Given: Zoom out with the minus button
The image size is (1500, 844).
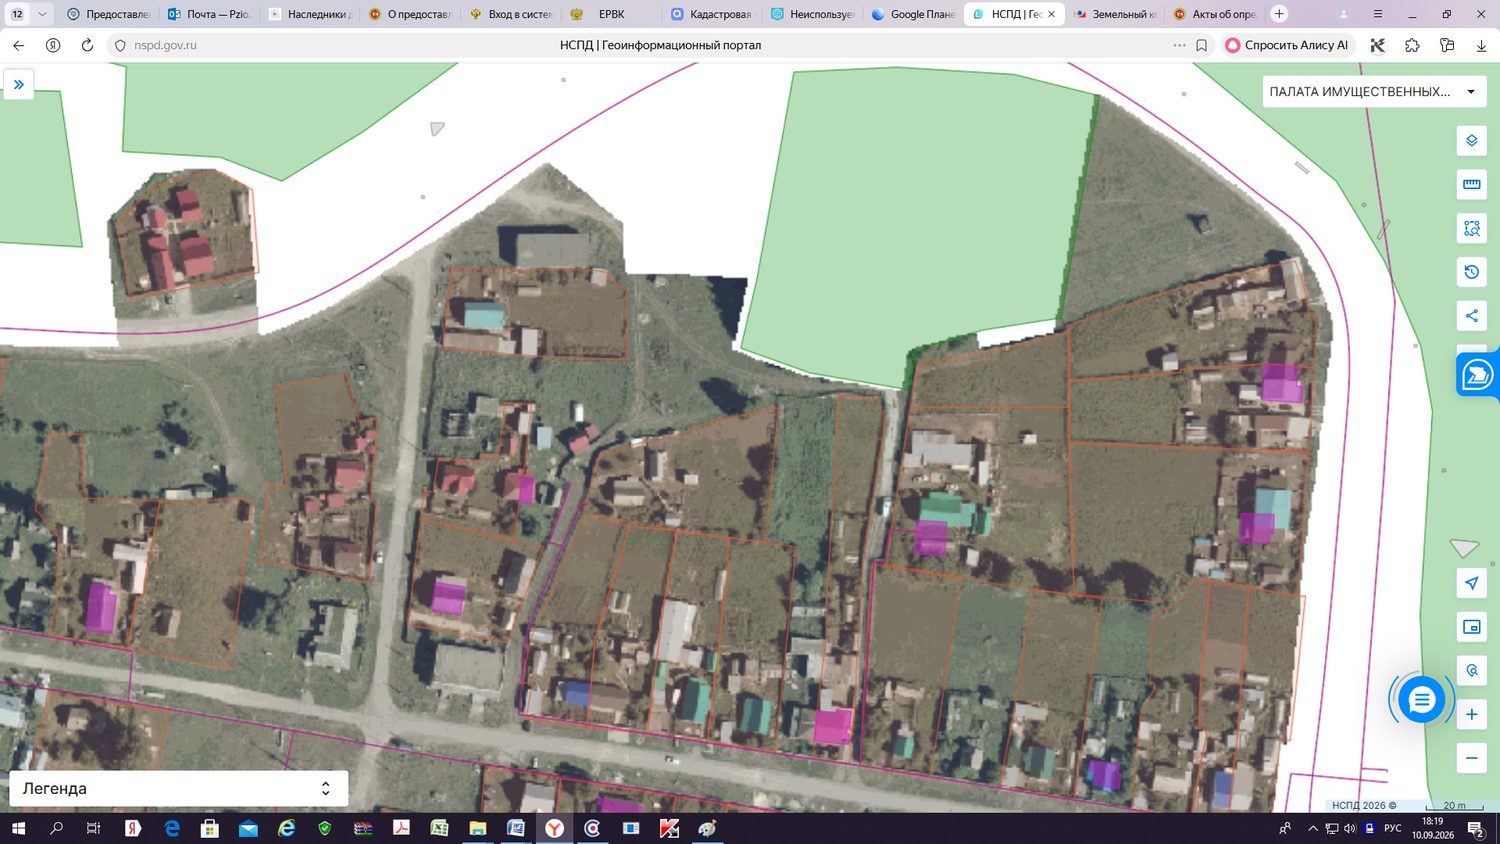Looking at the screenshot, I should coord(1471,758).
